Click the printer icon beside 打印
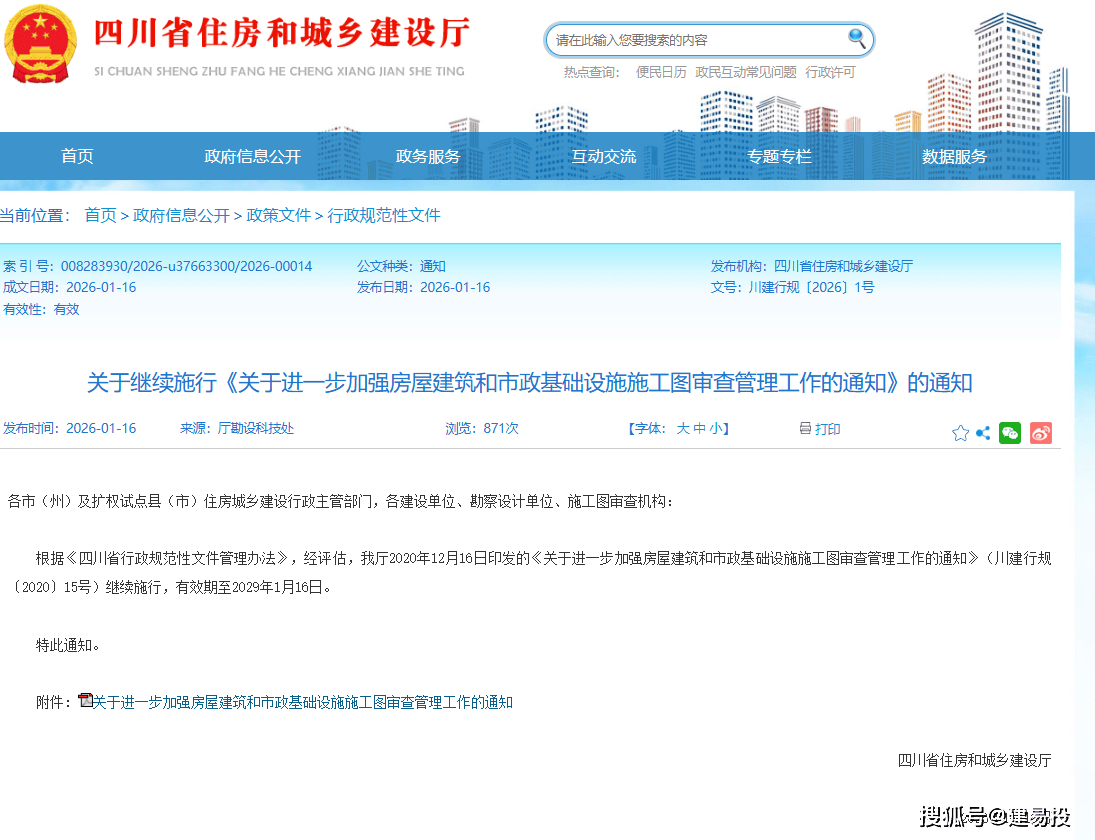1095x840 pixels. pyautogui.click(x=804, y=428)
